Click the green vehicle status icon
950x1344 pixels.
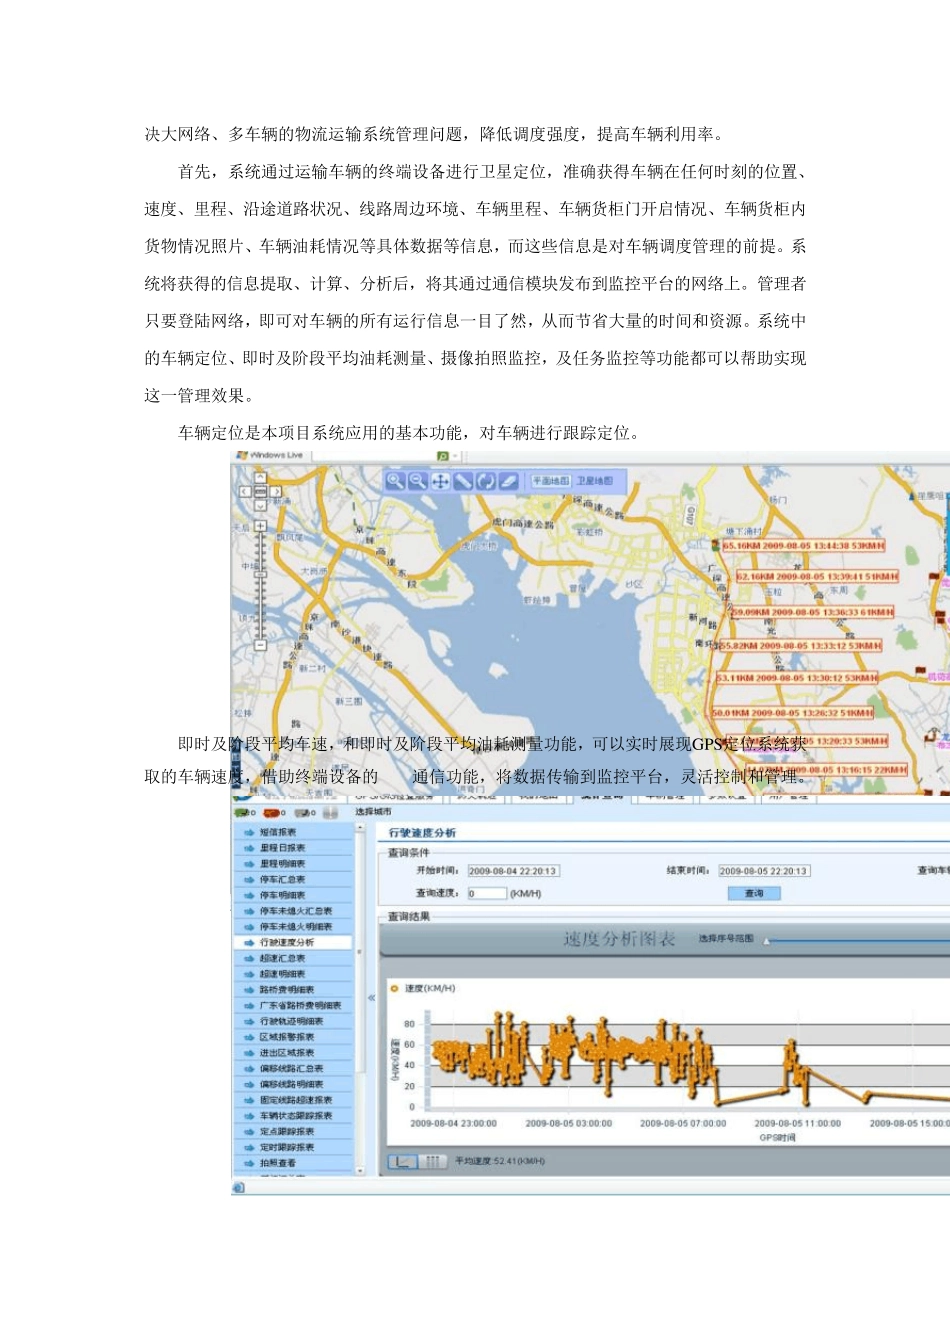coord(243,813)
